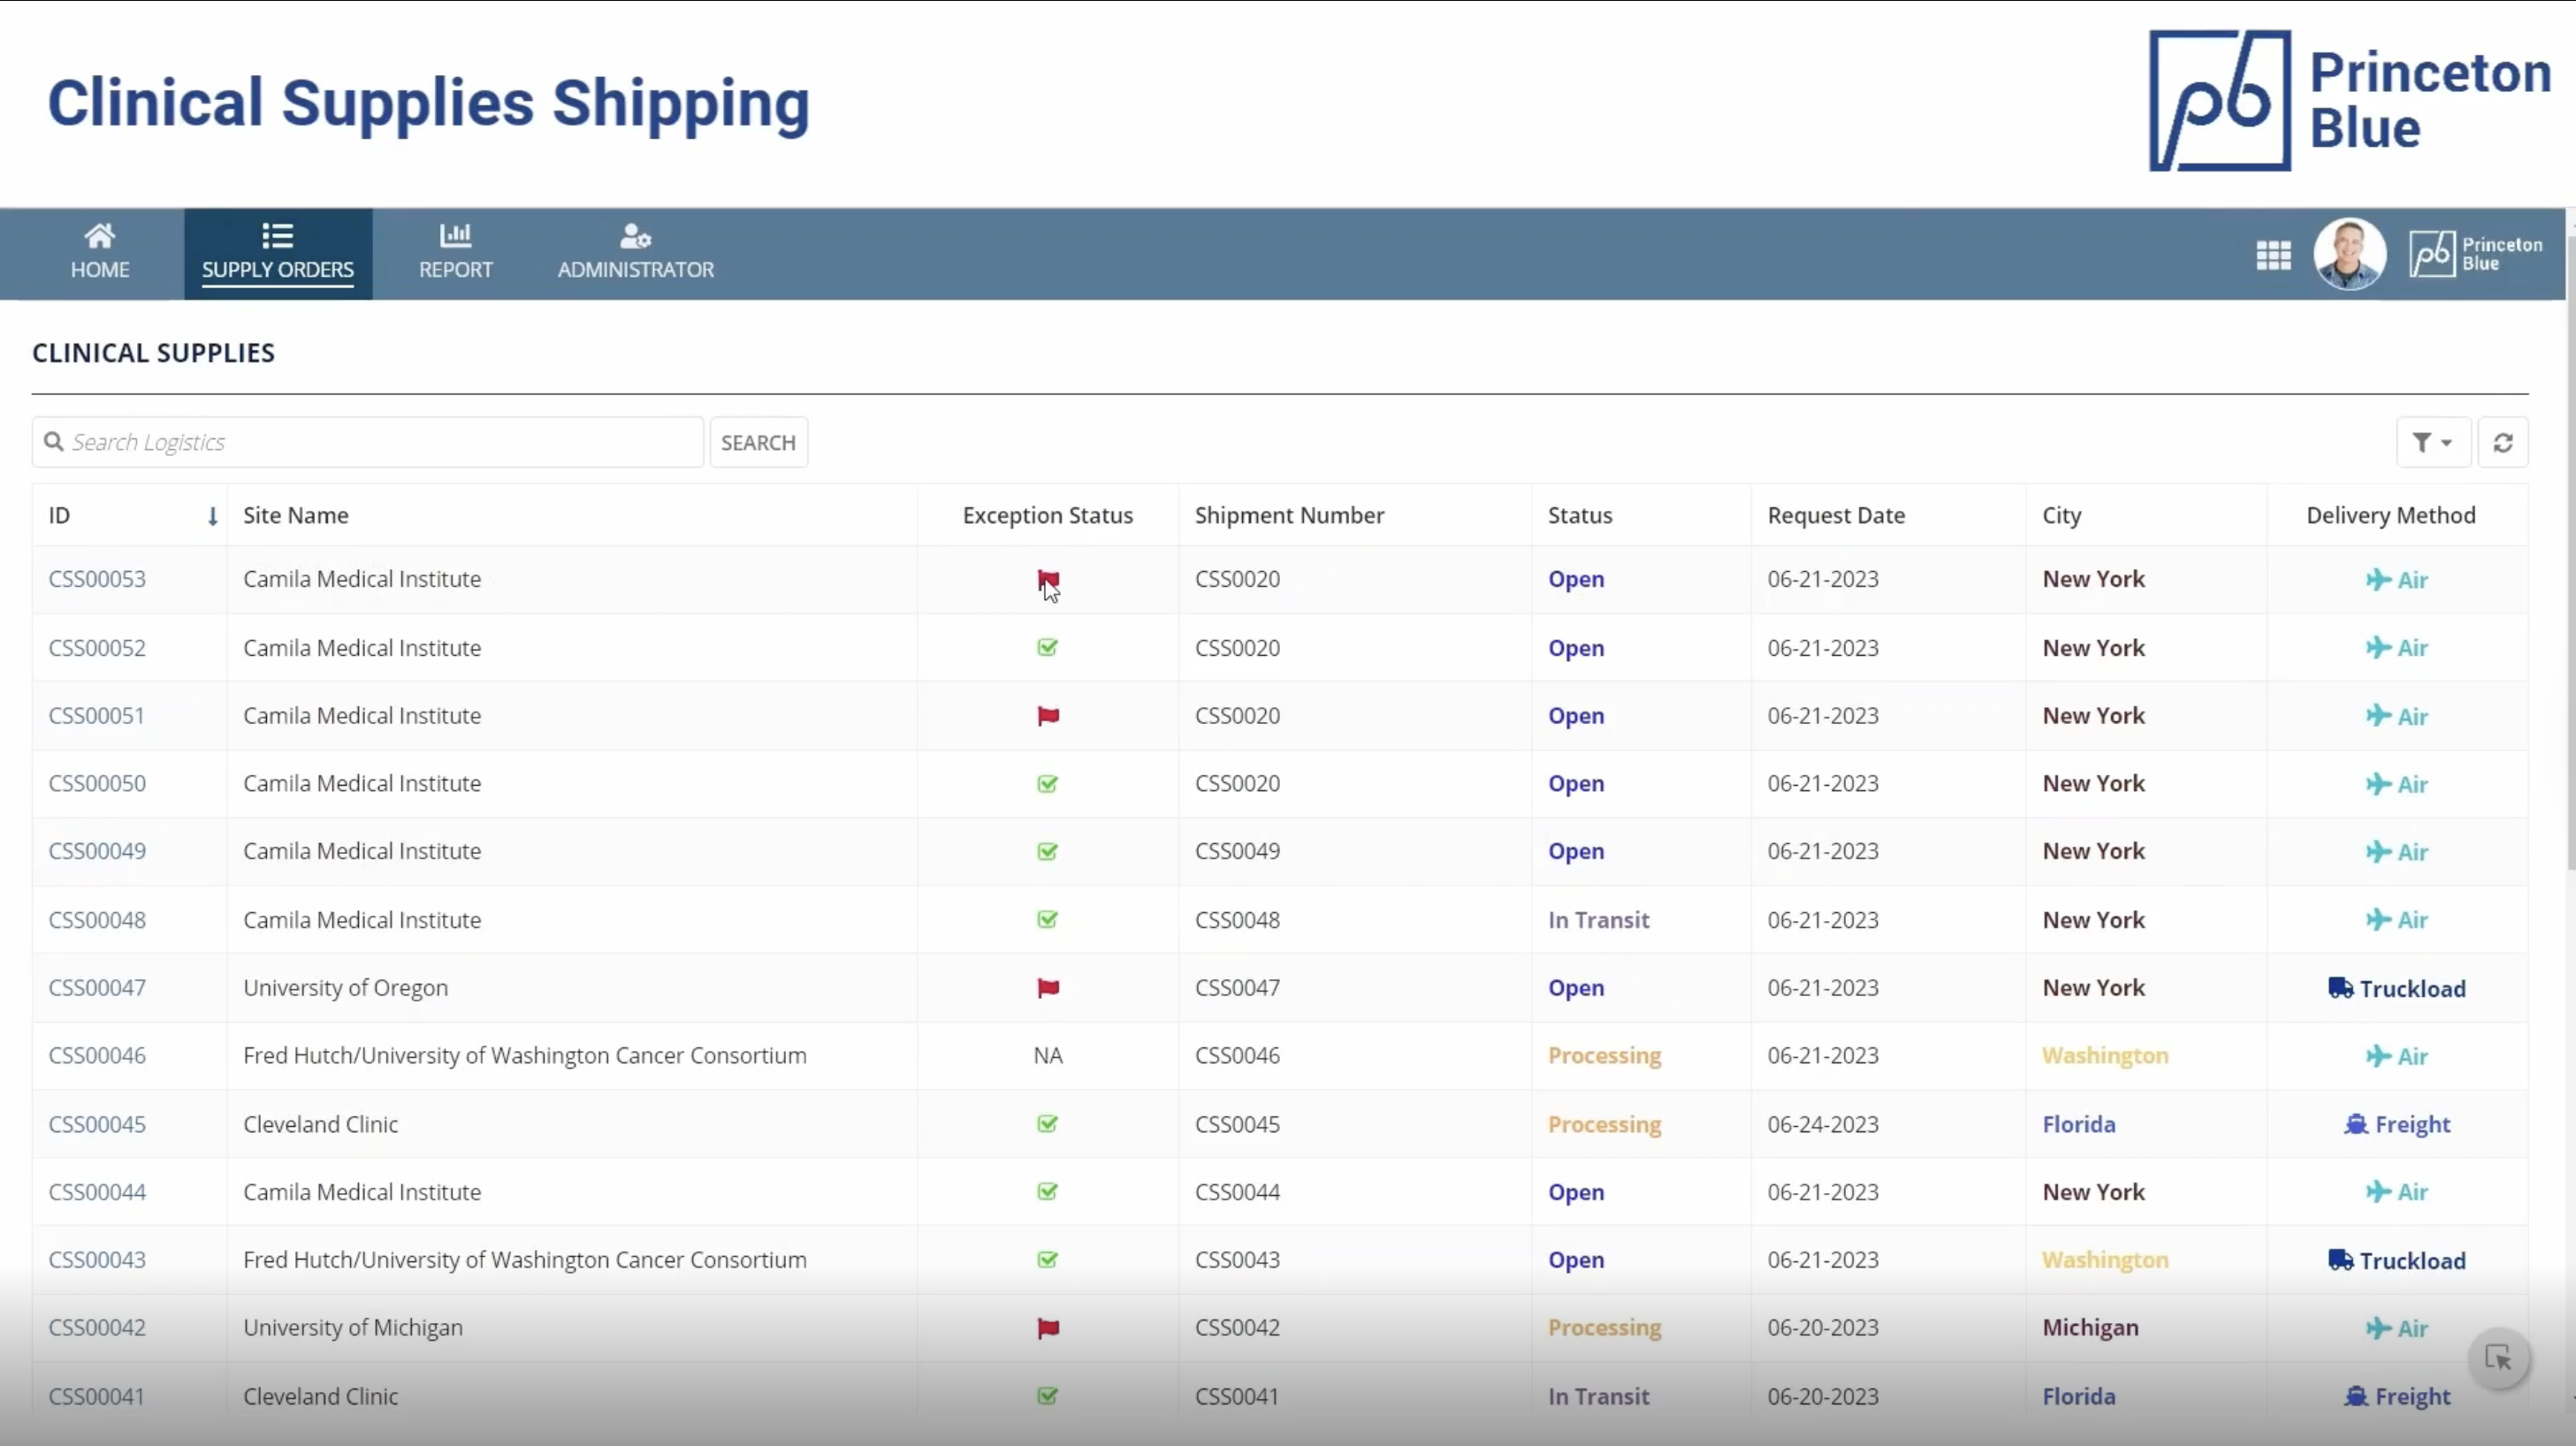The width and height of the screenshot is (2576, 1446).
Task: Open the REPORT tab
Action: pyautogui.click(x=455, y=253)
